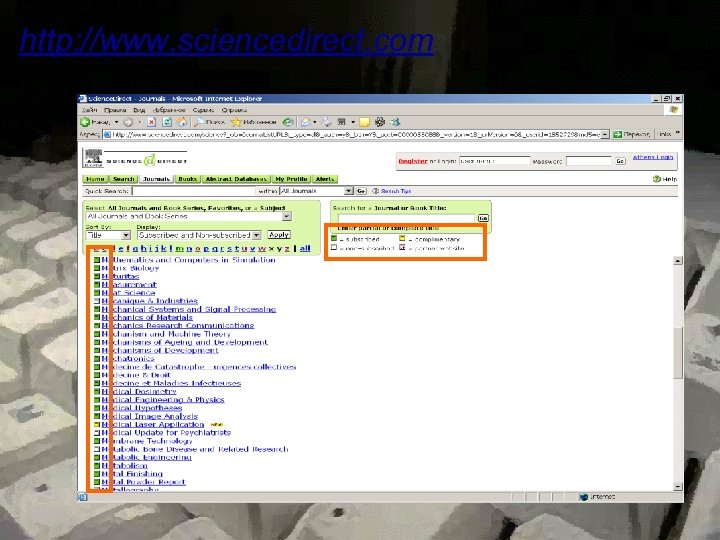Open the Back button history dropdown arrow
720x540 pixels.
pyautogui.click(x=117, y=122)
